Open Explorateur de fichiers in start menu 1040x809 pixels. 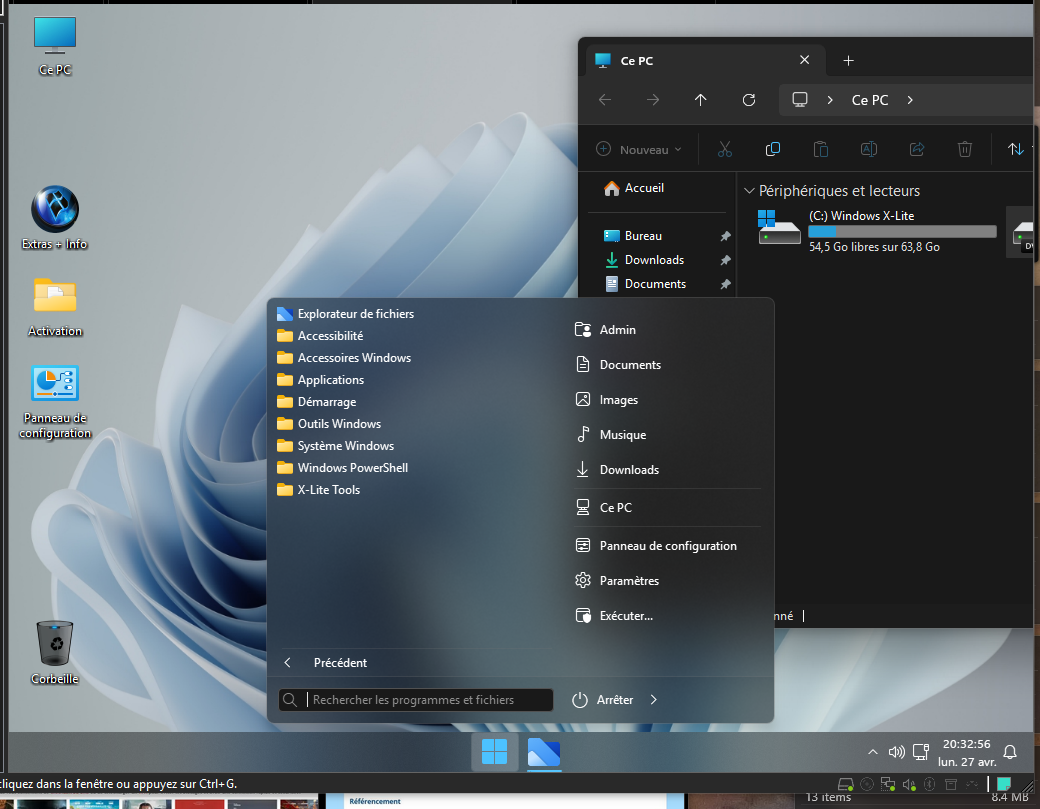click(x=346, y=314)
